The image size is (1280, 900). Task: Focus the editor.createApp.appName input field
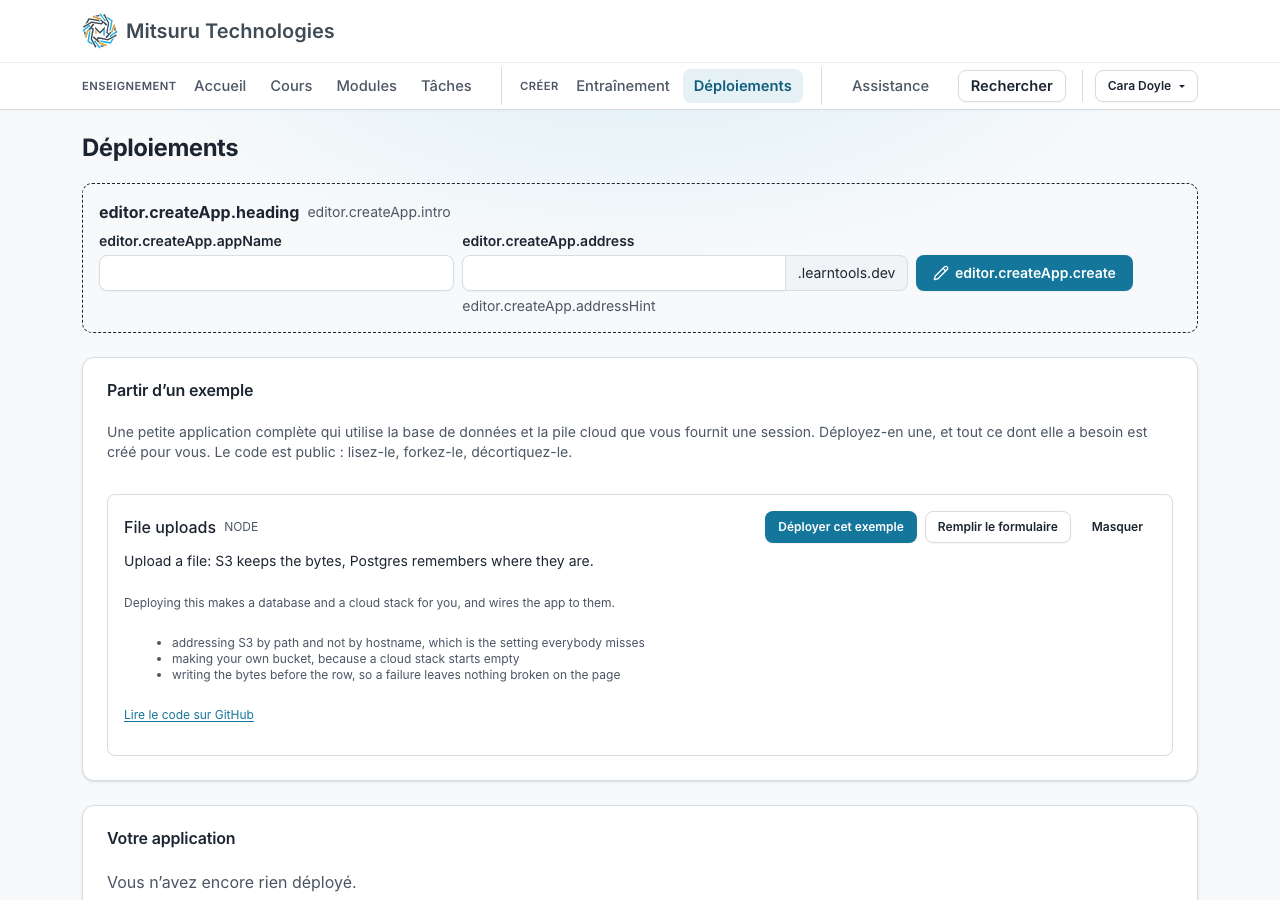(276, 273)
